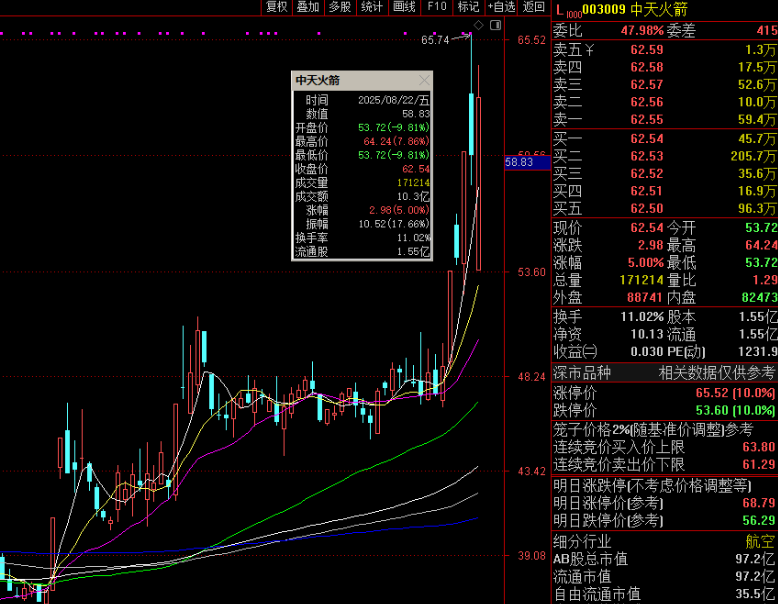
Task: Select the 卖二 price 62.56
Action: [647, 102]
